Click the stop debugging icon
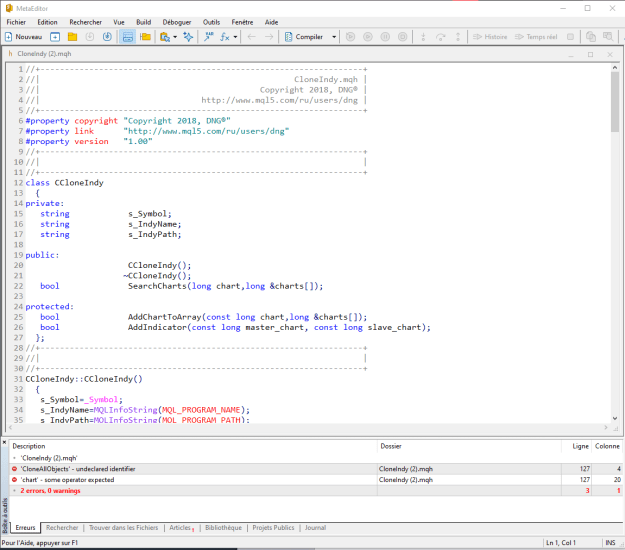 pyautogui.click(x=403, y=37)
